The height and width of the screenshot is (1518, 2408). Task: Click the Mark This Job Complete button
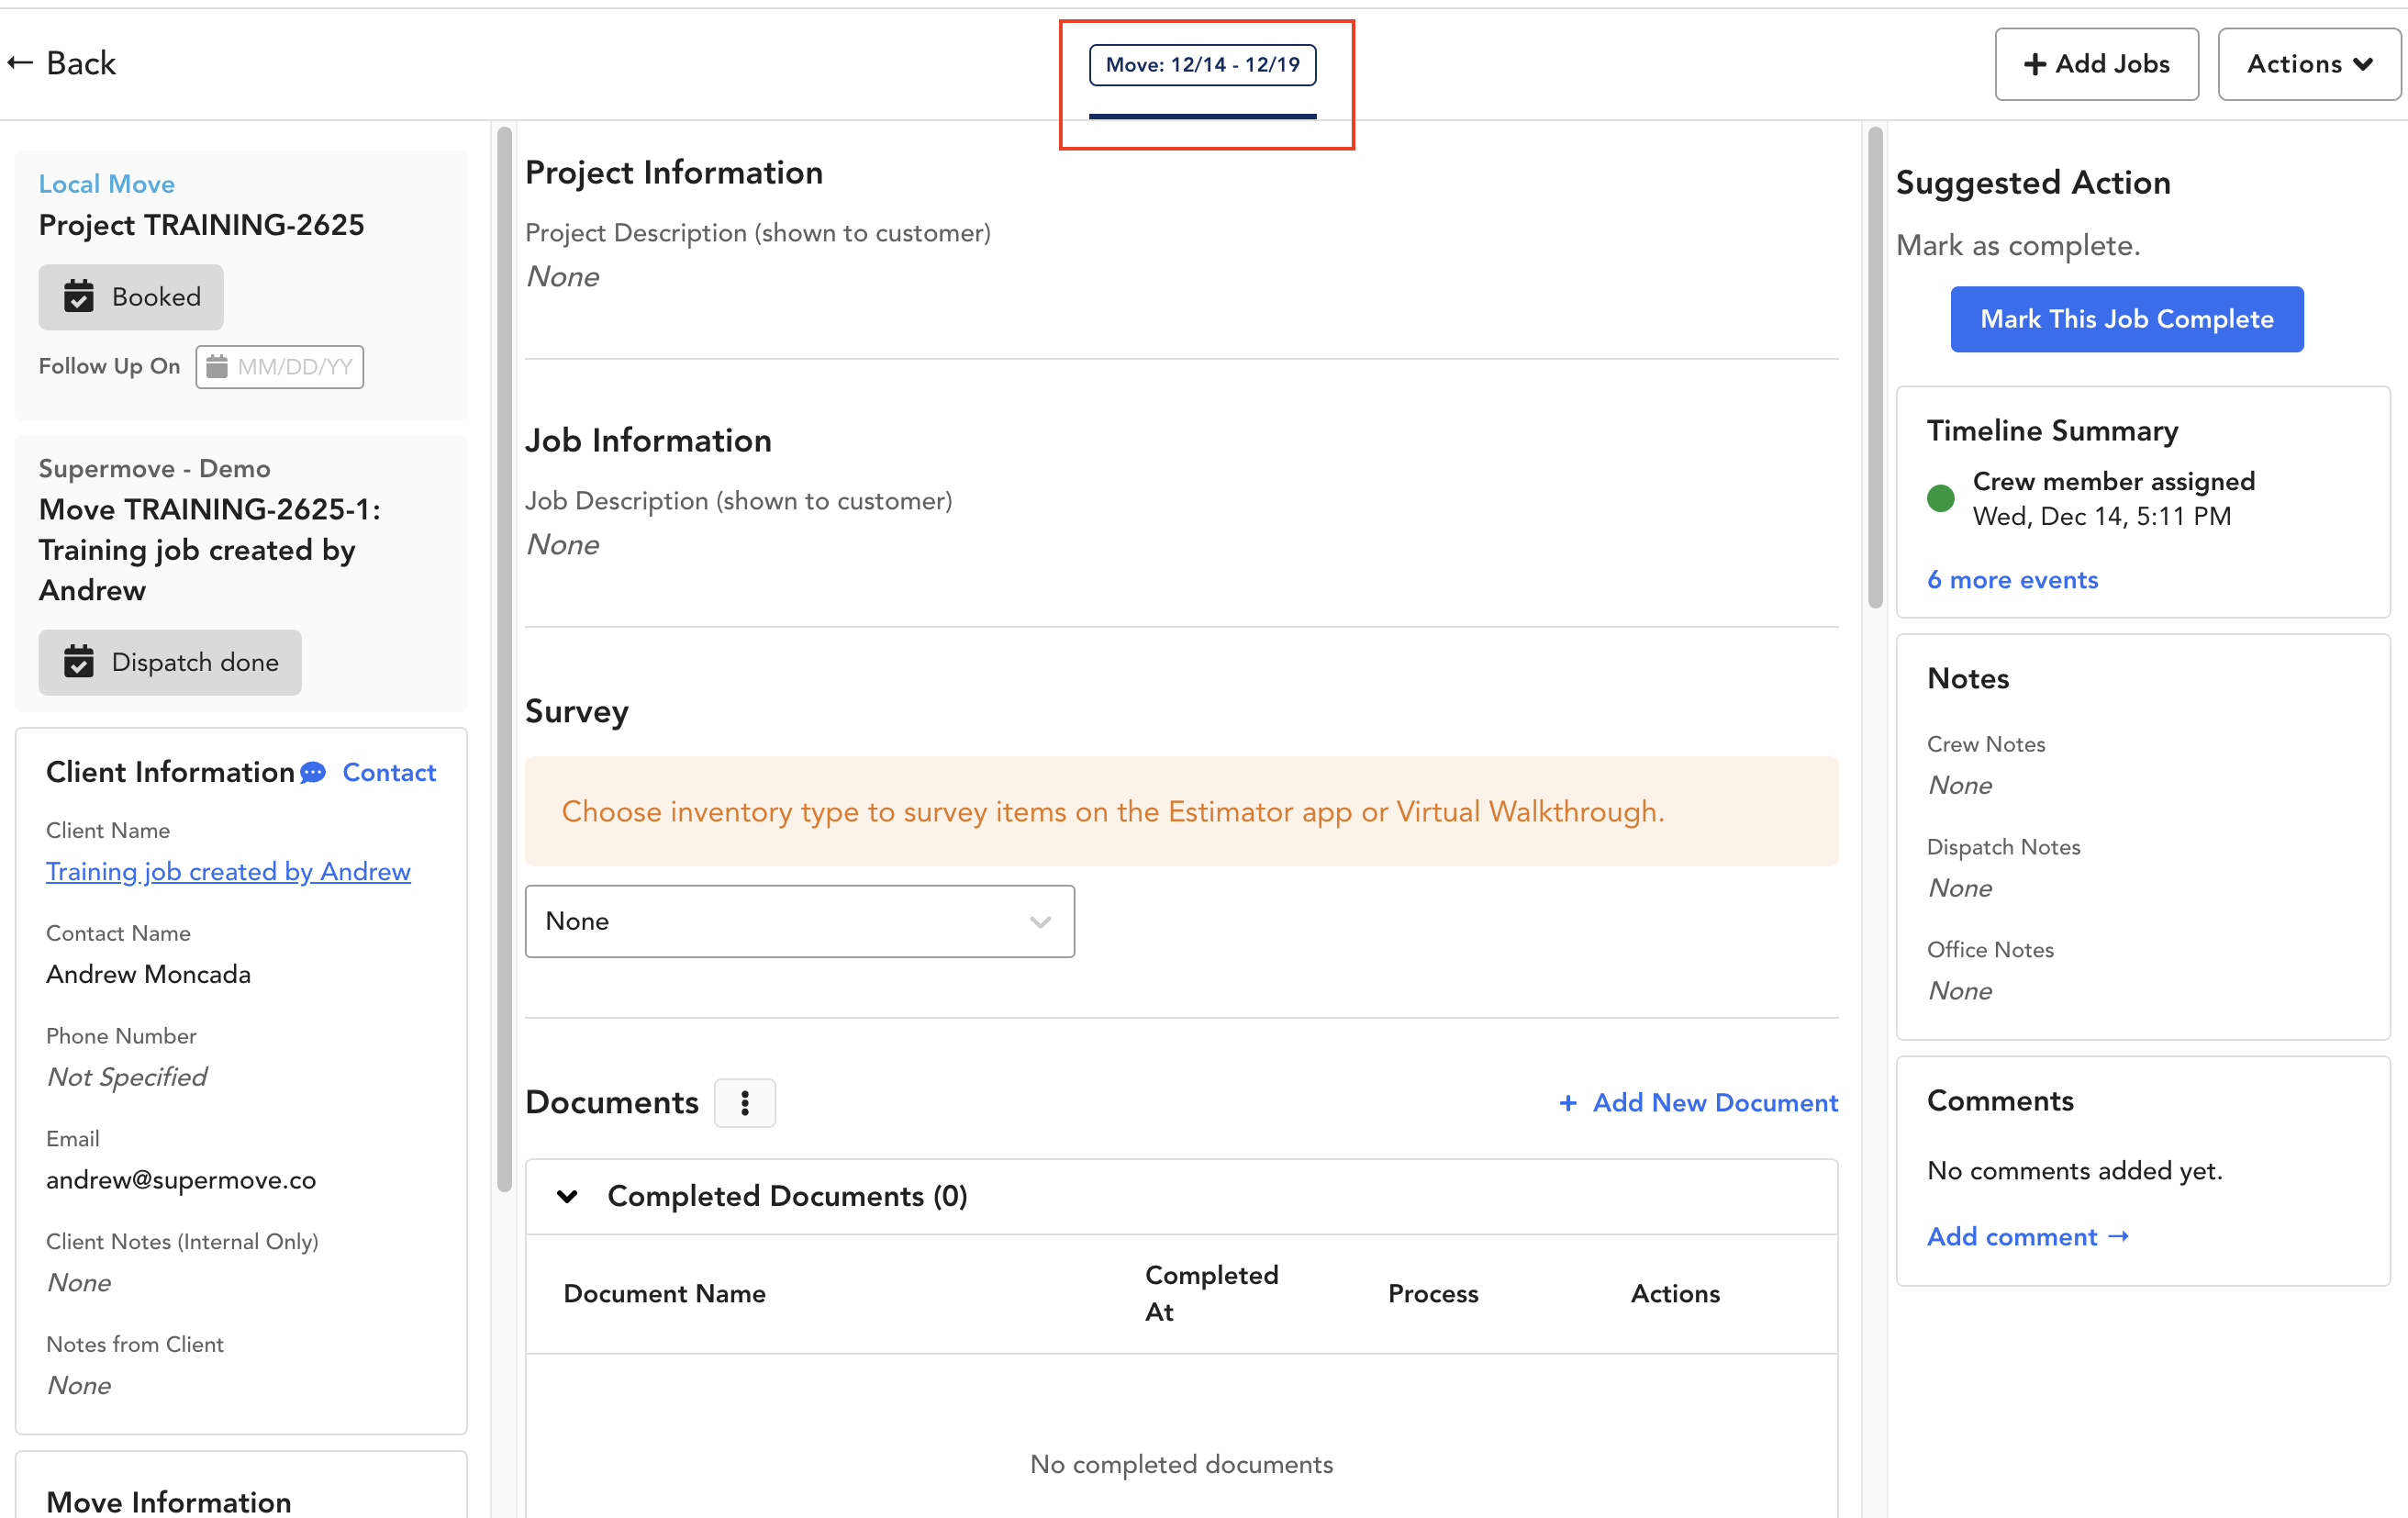[2126, 318]
